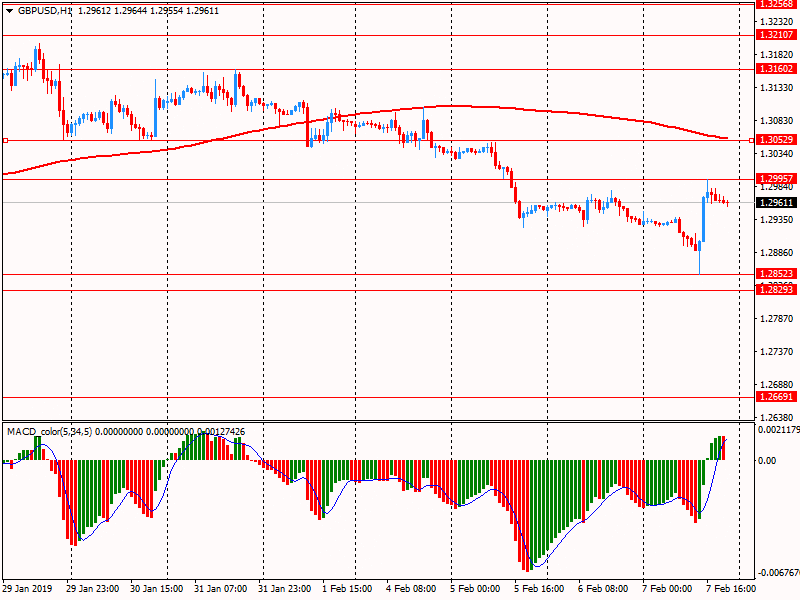Click the 1.29957 red price label
The image size is (800, 600).
click(x=777, y=179)
